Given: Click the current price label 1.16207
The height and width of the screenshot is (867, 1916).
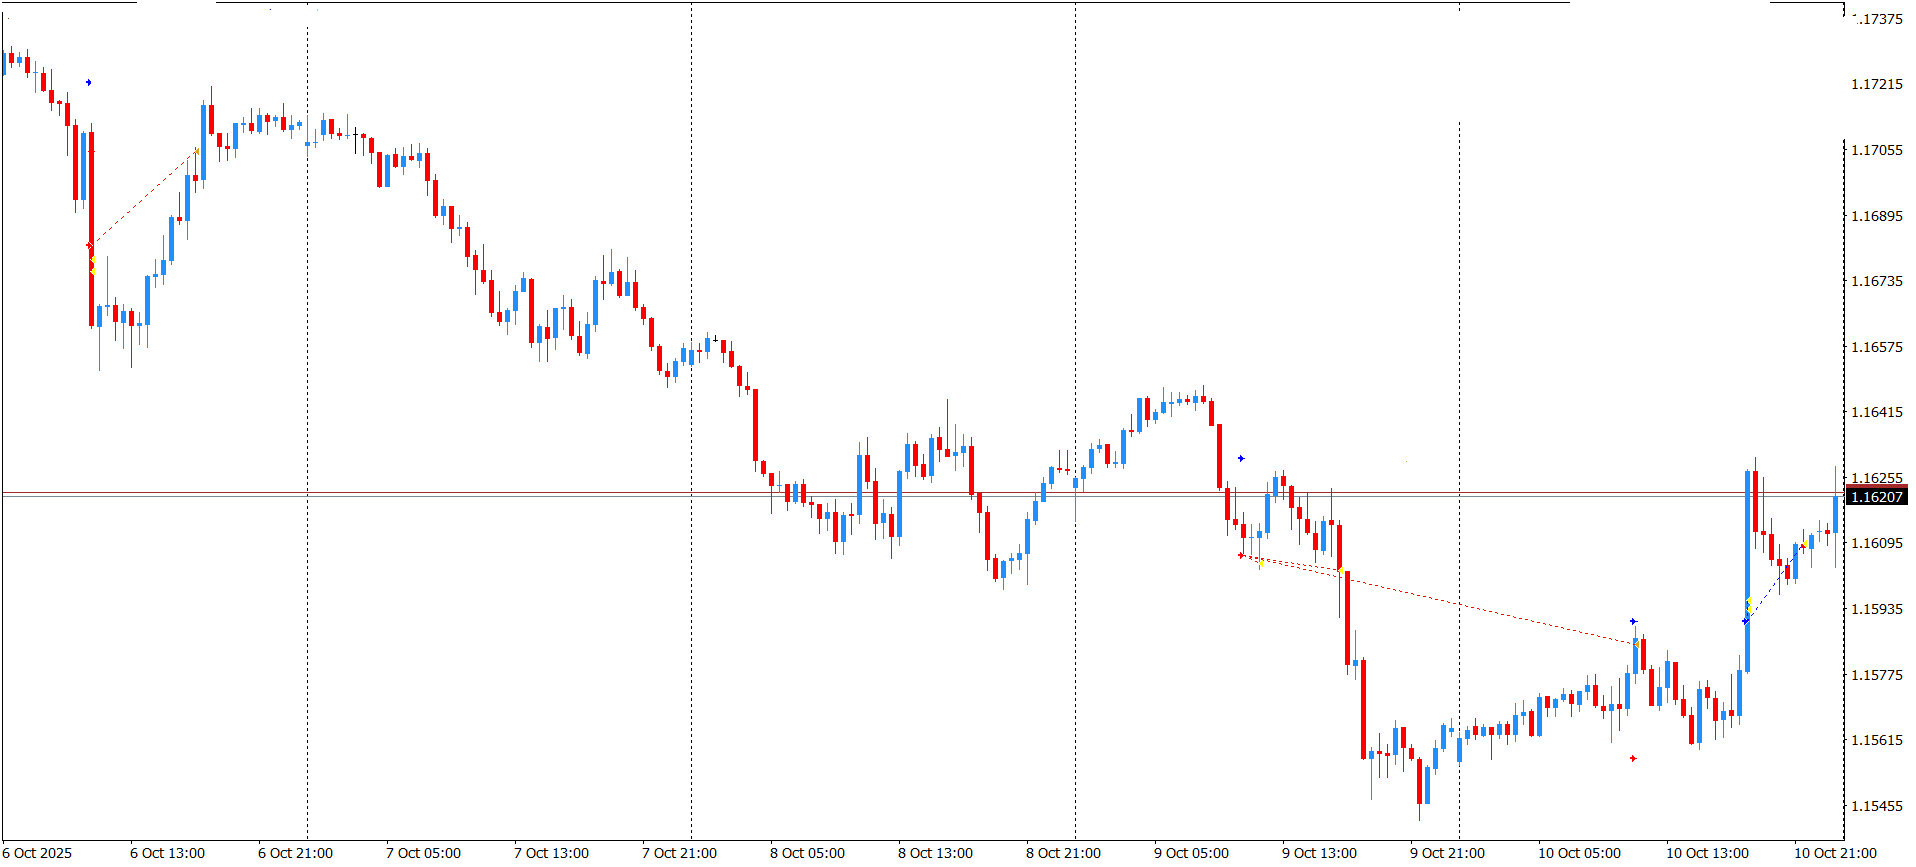Looking at the screenshot, I should pyautogui.click(x=1877, y=497).
